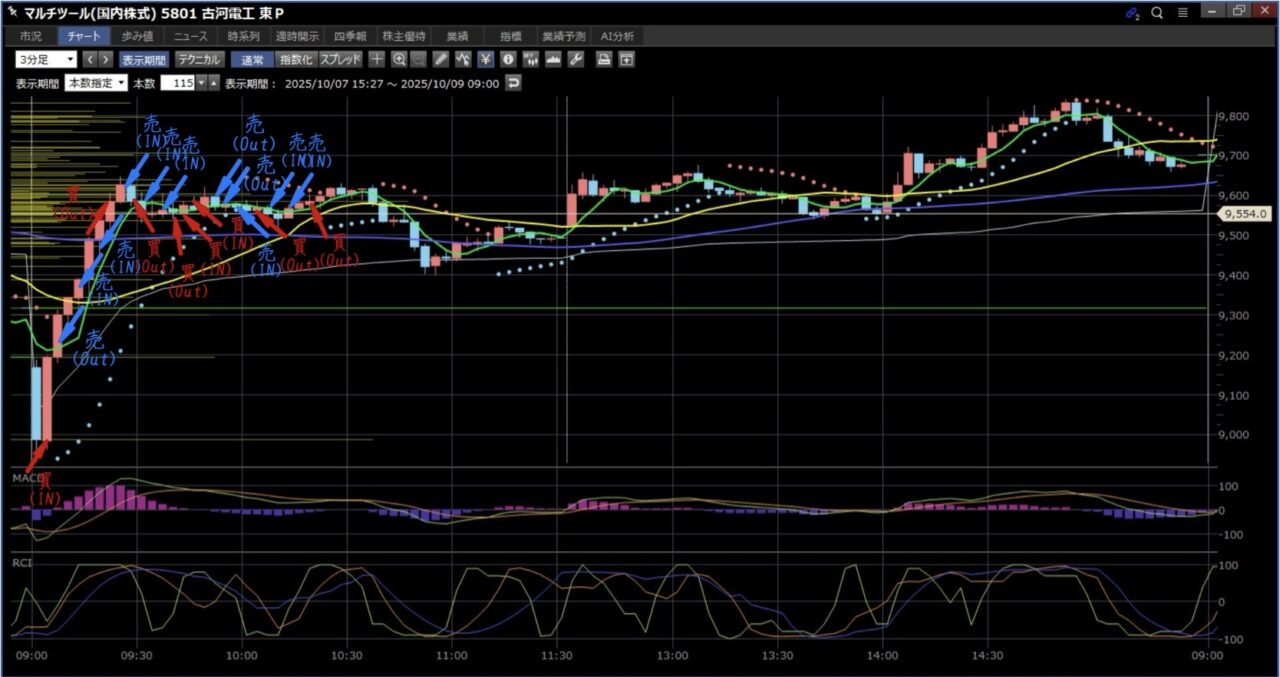1280x677 pixels.
Task: Zoom in with the magnifier plus icon
Action: 399,59
